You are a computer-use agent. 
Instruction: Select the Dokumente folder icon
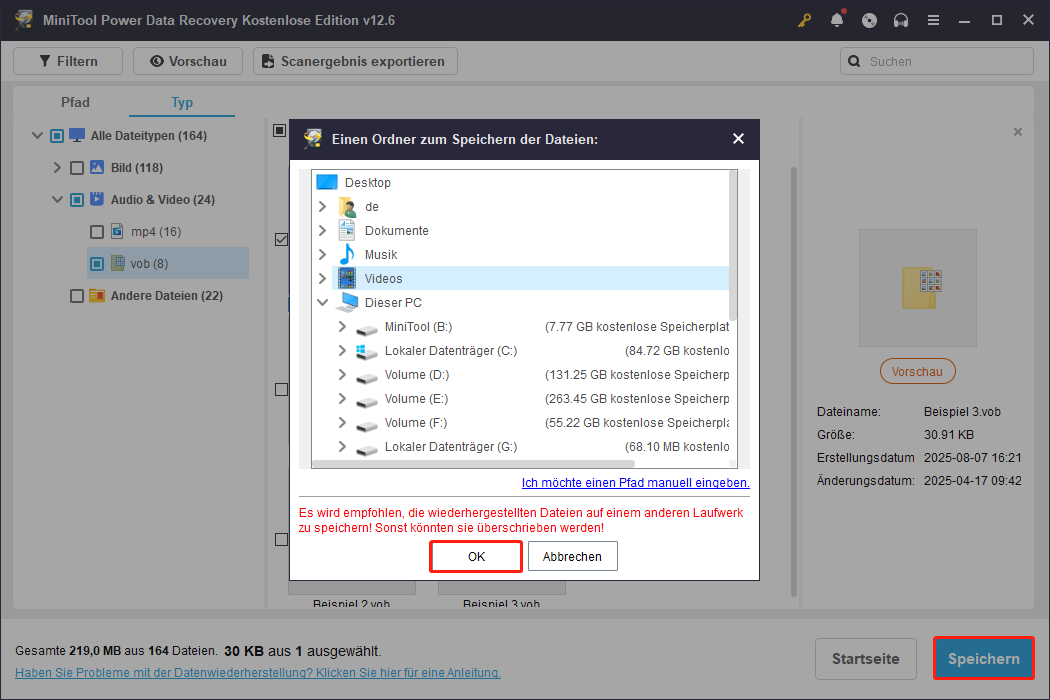click(347, 230)
